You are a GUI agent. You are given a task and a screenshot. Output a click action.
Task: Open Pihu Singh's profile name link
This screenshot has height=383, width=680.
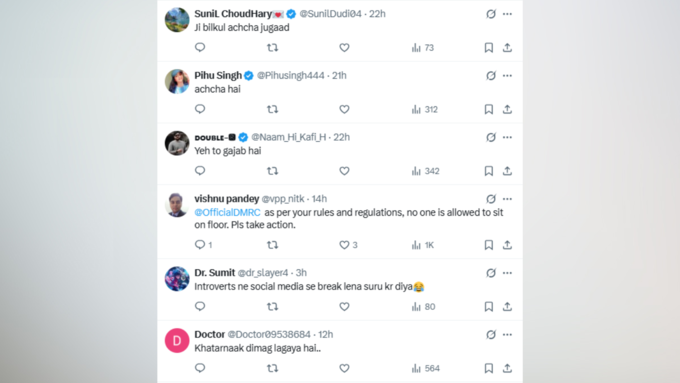tap(218, 75)
